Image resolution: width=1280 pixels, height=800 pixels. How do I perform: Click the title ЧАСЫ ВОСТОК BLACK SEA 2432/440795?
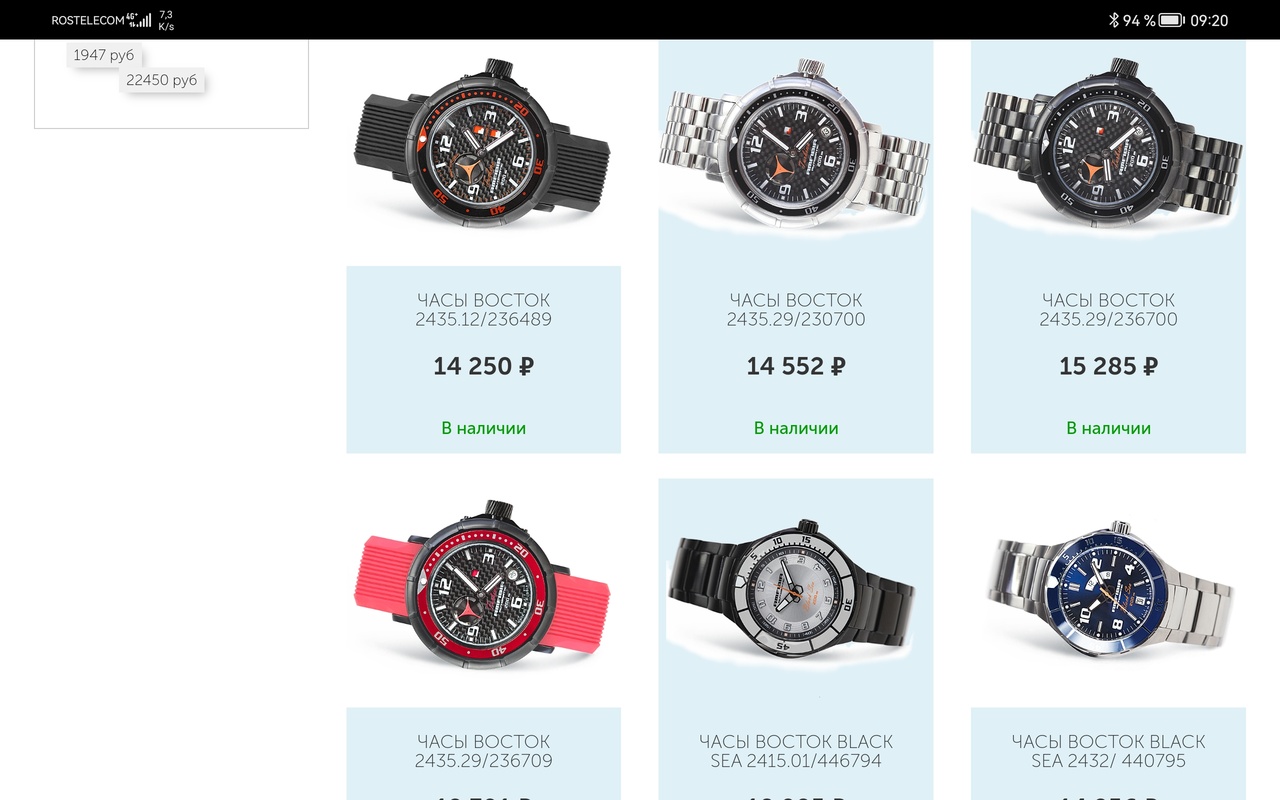coord(1108,751)
